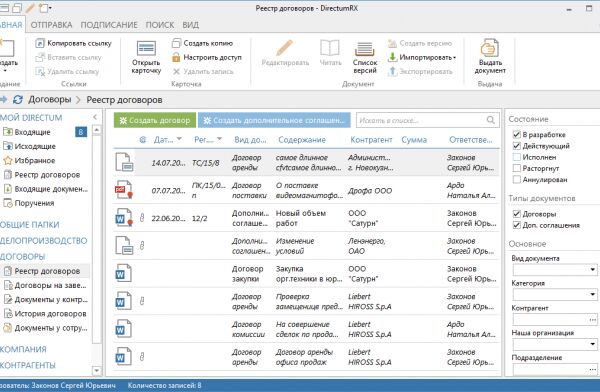The width and height of the screenshot is (600, 392).
Task: Click the refresh icon near Договоры breadcrumb
Action: tap(18, 100)
